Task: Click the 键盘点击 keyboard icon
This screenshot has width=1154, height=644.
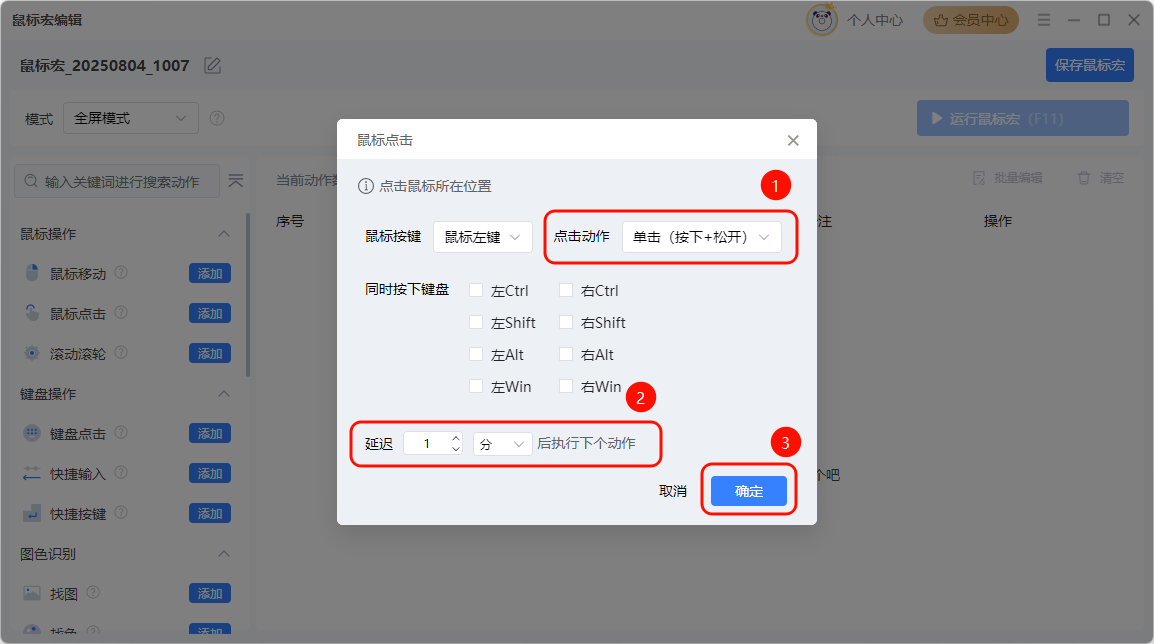Action: (x=32, y=433)
